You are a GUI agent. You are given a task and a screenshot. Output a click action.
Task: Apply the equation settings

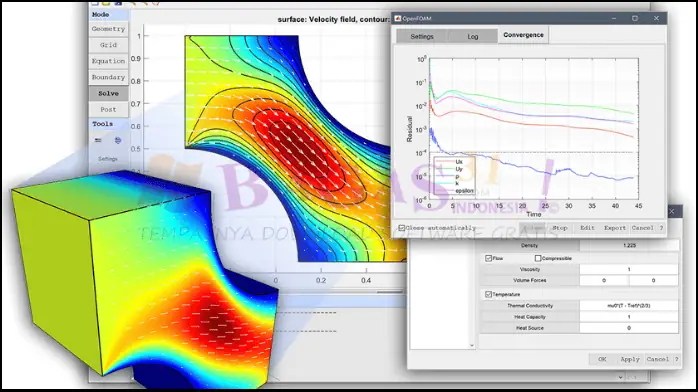point(630,359)
